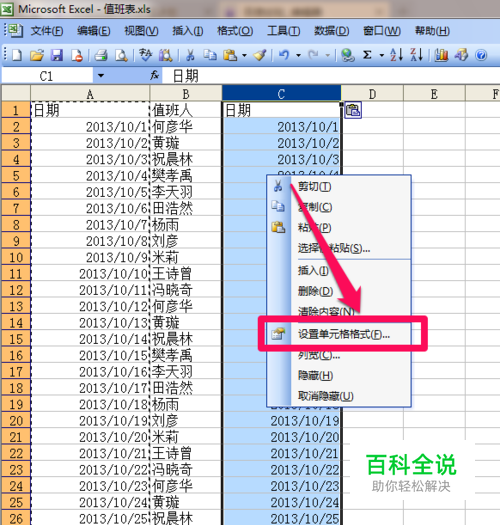This screenshot has height=525, width=500.
Task: Click cell B2 containing 何彦华
Action: (186, 126)
